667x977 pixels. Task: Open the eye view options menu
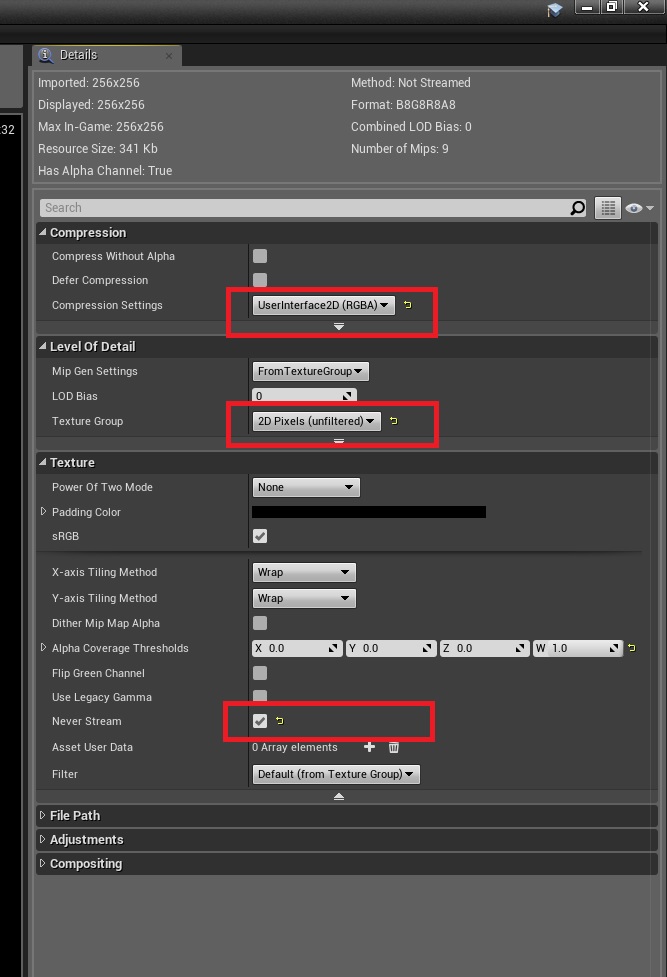click(x=638, y=208)
